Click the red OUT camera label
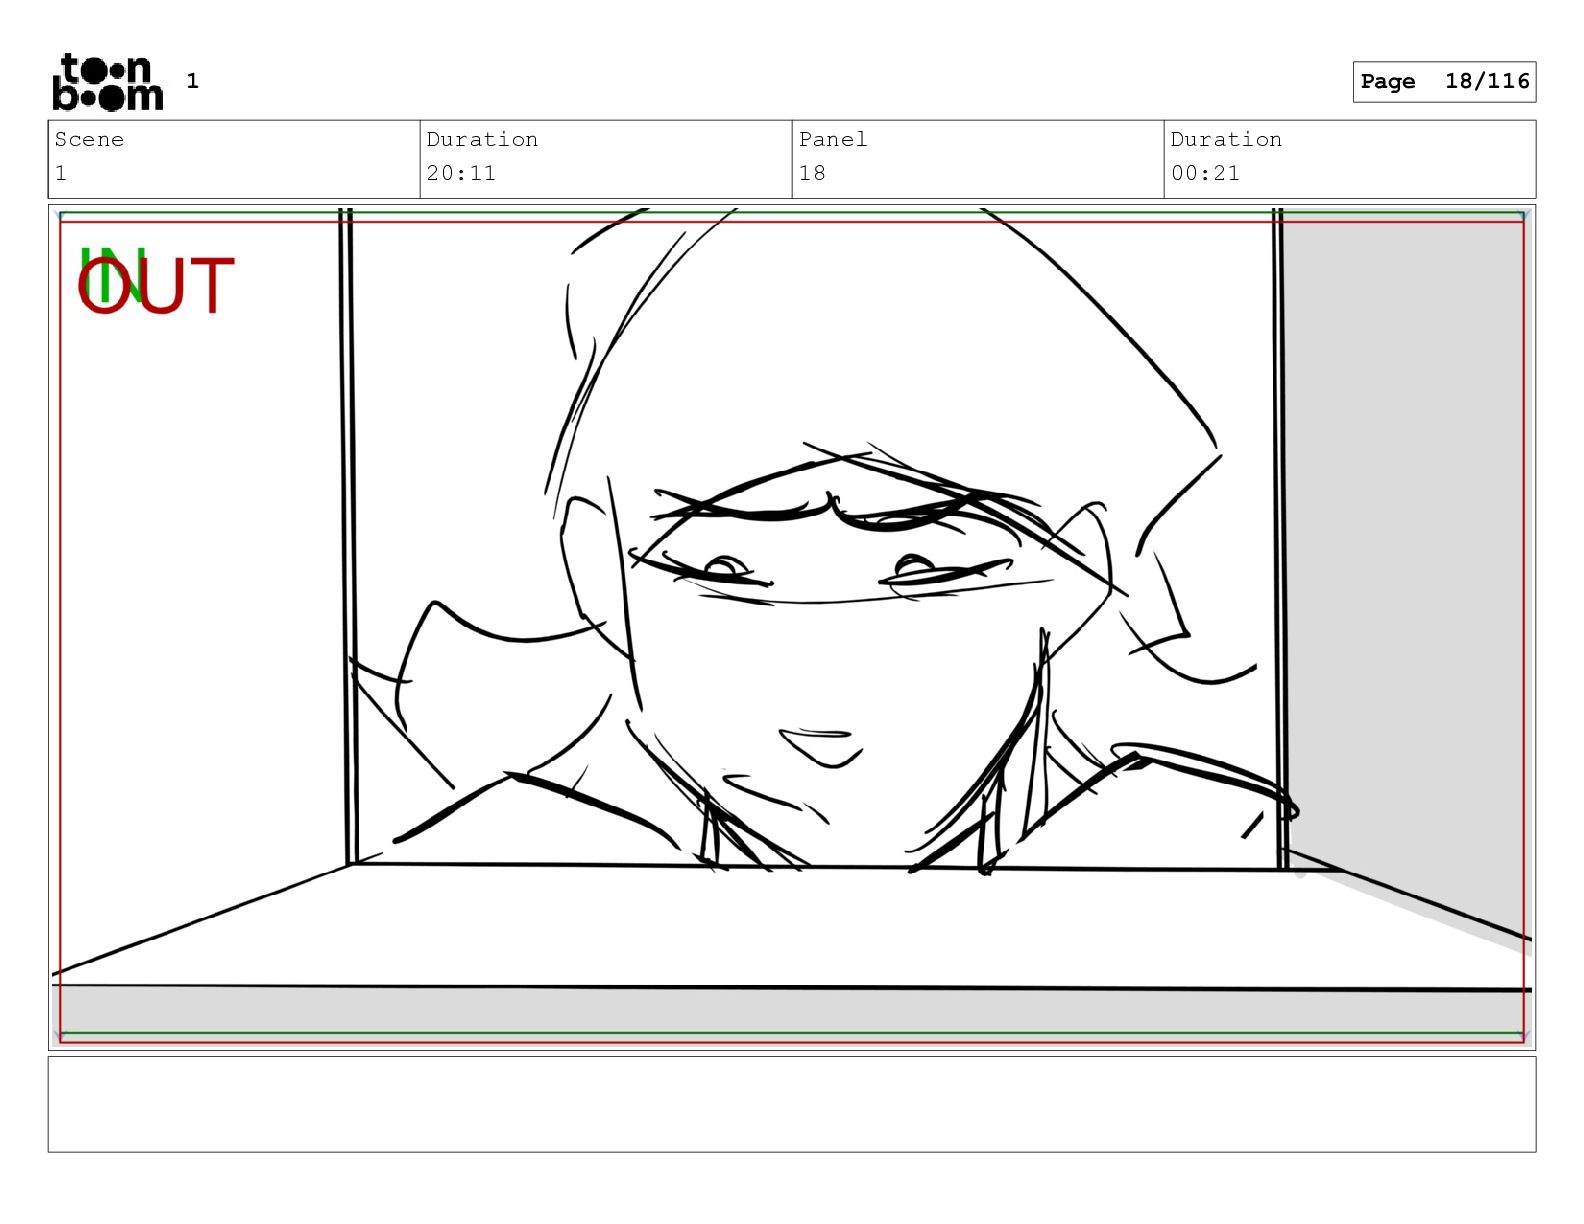1584x1224 pixels. 156,286
